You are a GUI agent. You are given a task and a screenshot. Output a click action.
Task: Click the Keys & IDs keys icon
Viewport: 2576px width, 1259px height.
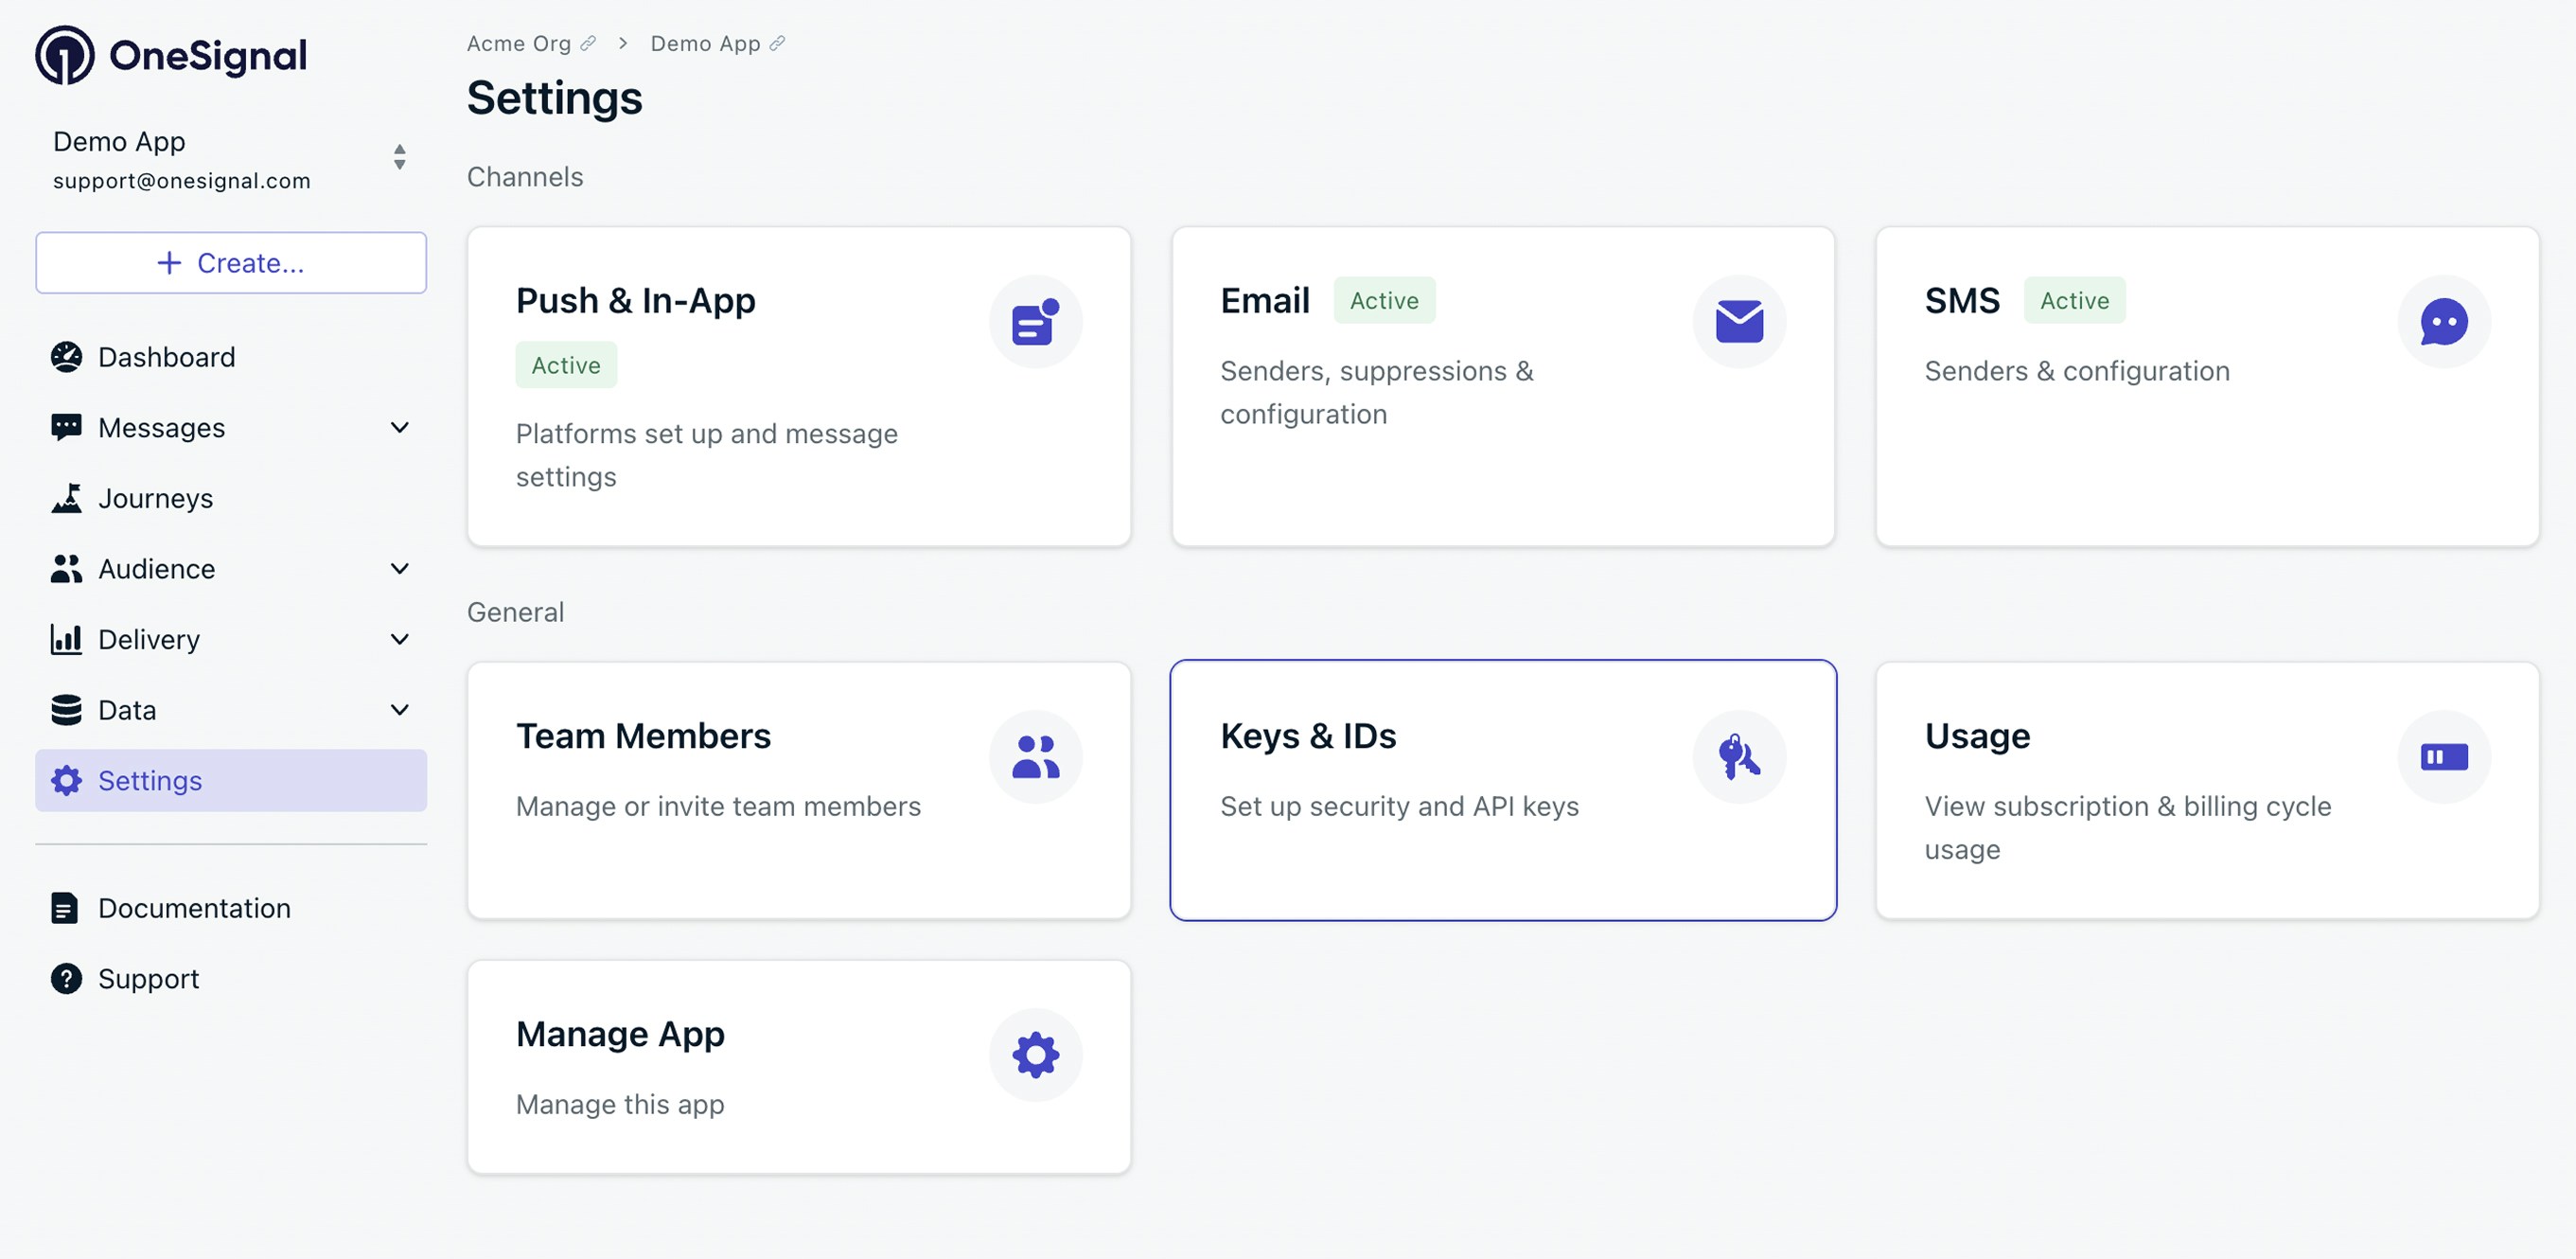point(1739,757)
